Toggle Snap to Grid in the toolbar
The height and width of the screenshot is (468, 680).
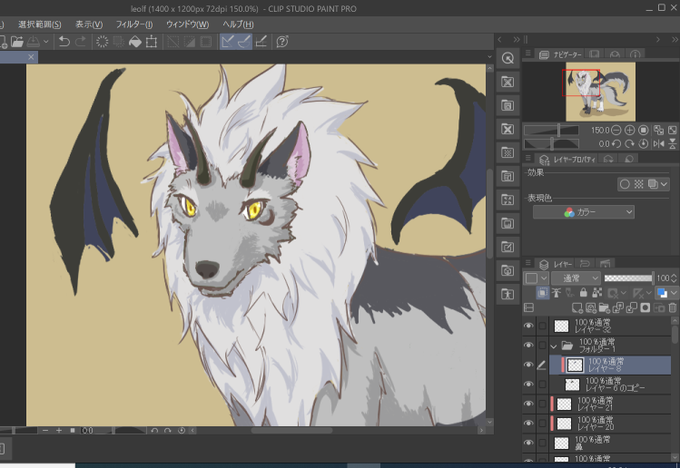[x=261, y=42]
